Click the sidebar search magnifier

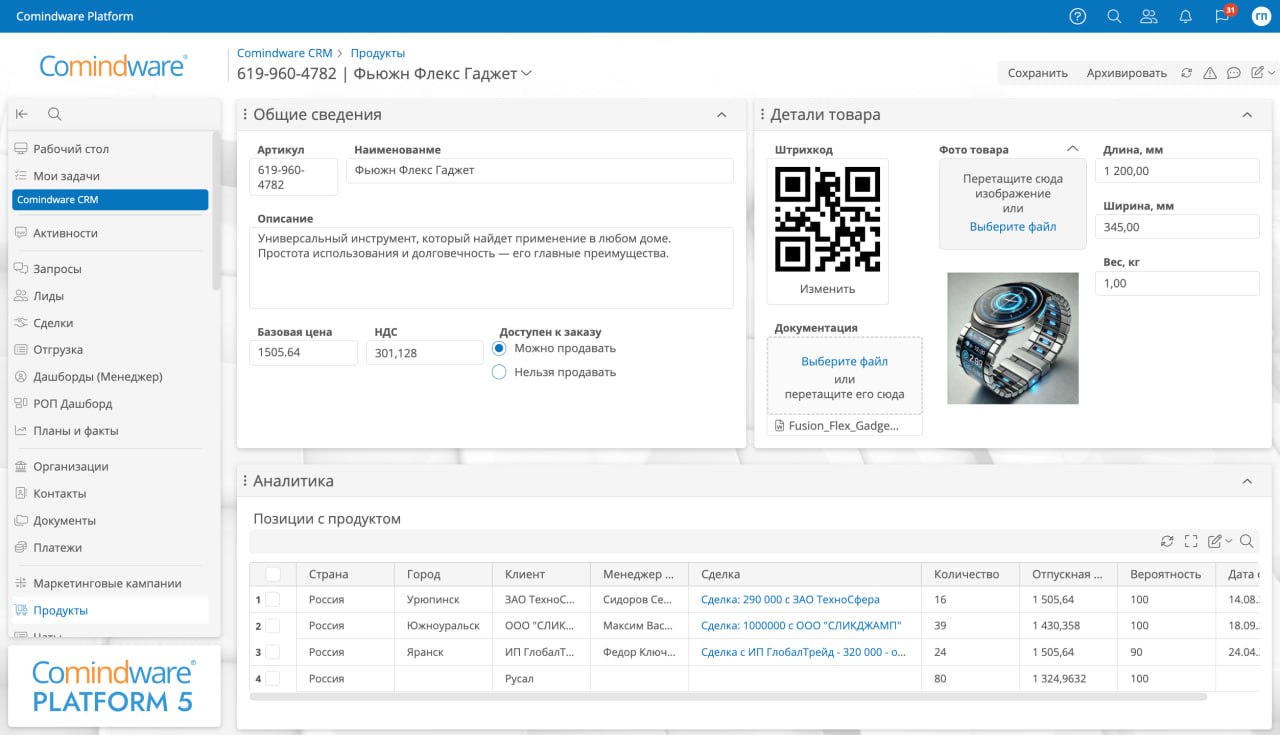click(55, 114)
